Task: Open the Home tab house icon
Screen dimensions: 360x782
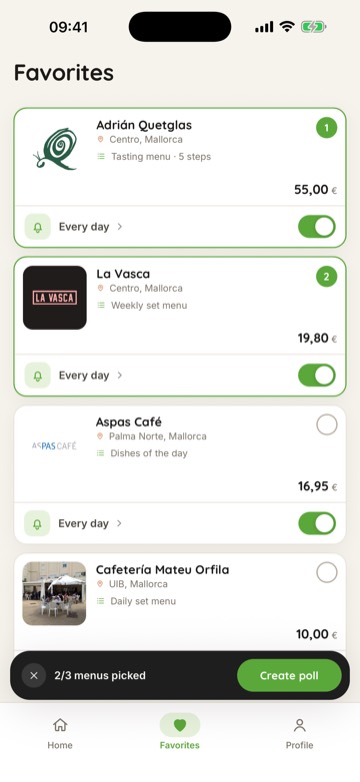Action: pos(60,725)
